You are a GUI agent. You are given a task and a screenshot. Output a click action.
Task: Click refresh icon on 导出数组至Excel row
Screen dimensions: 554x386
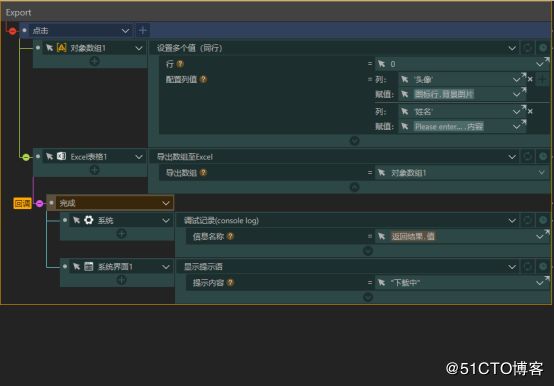[x=528, y=156]
